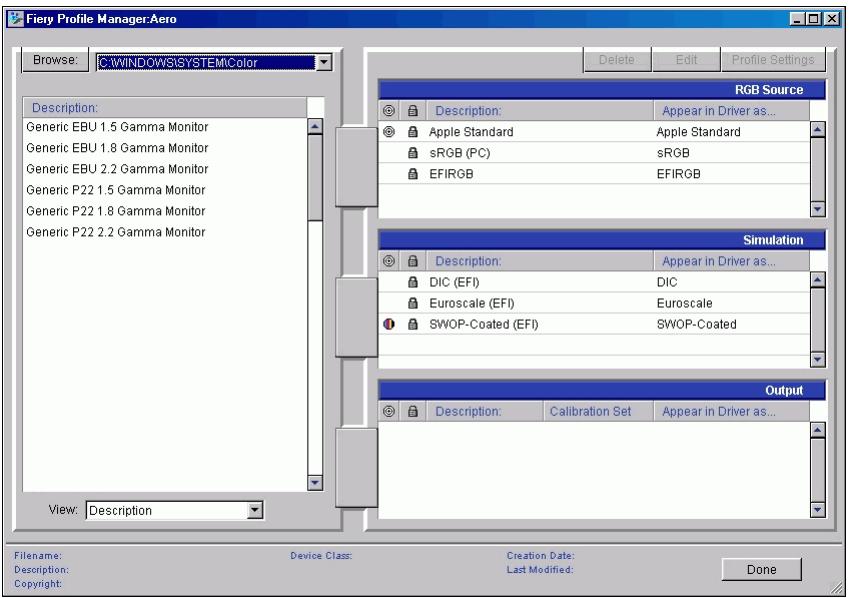Click default target icon in Simulation header
The height and width of the screenshot is (598, 850).
(x=389, y=261)
